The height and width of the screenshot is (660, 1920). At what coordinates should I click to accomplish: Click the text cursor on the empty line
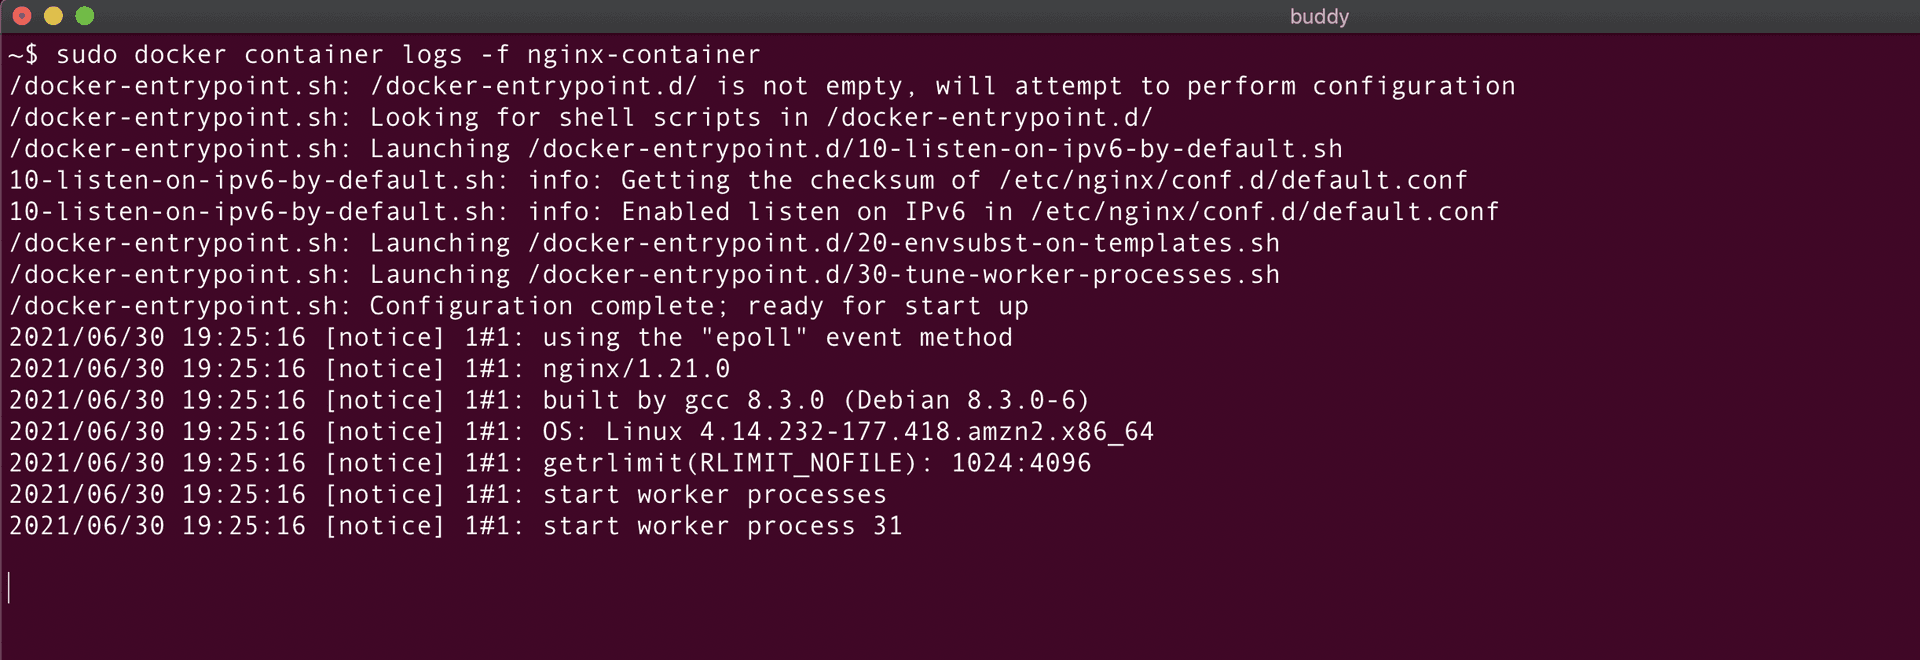[x=9, y=587]
